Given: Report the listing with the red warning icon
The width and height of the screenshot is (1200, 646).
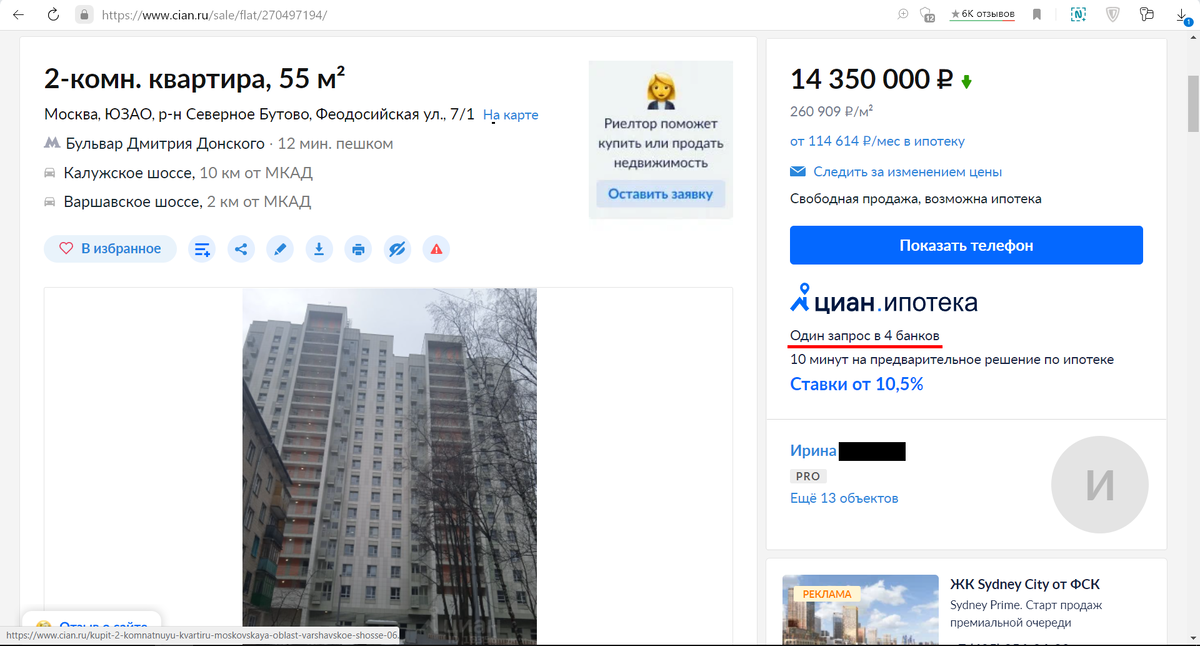Looking at the screenshot, I should 436,249.
